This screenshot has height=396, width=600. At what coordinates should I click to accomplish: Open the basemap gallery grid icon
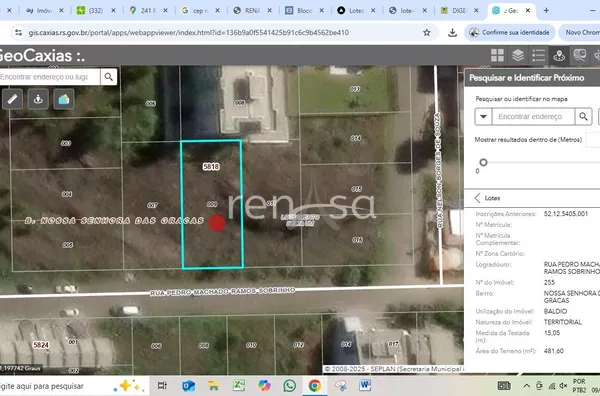pyautogui.click(x=497, y=55)
